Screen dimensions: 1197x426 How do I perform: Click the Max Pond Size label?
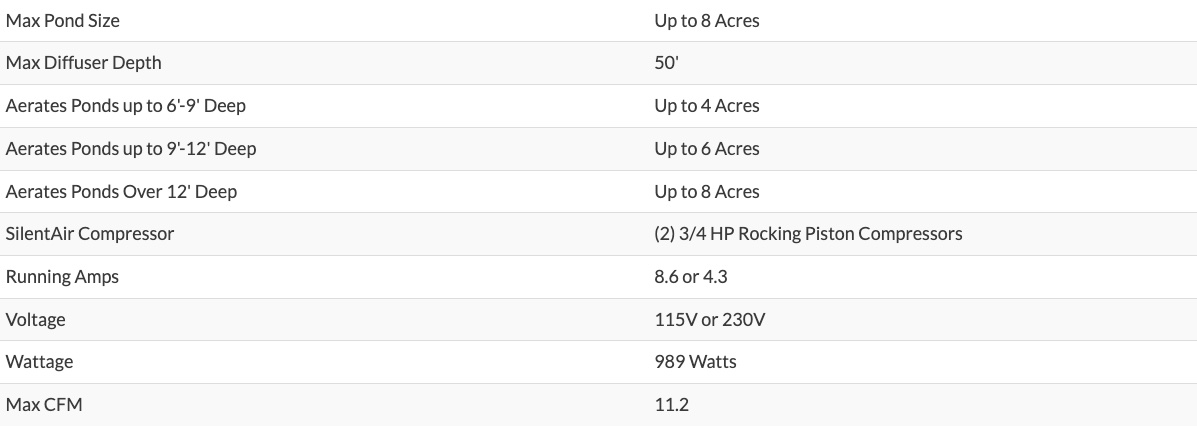pyautogui.click(x=63, y=21)
